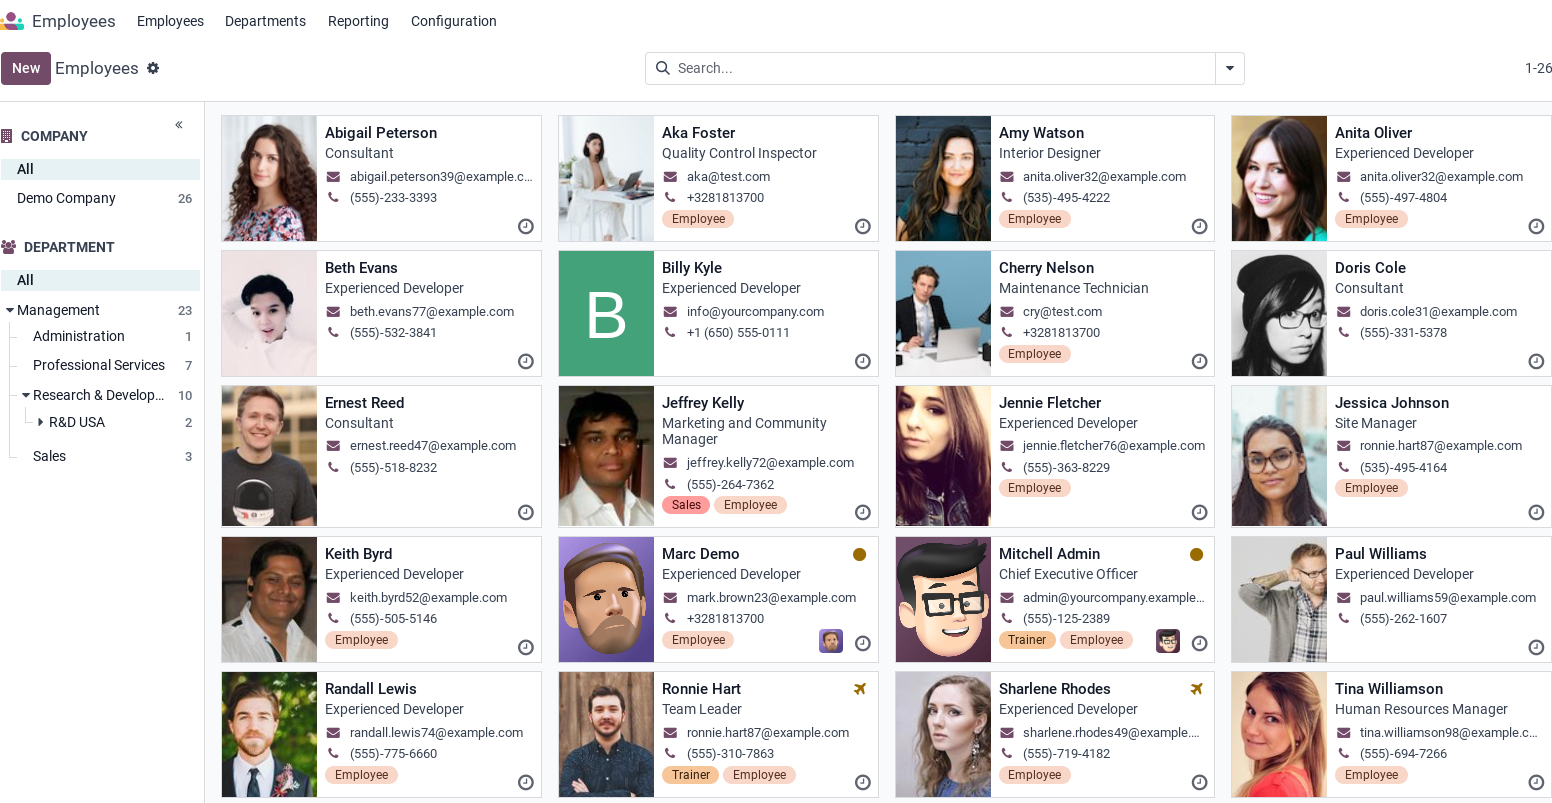Click the airplane icon on Sharlene Rhodes' card
The width and height of the screenshot is (1552, 803).
[1196, 689]
